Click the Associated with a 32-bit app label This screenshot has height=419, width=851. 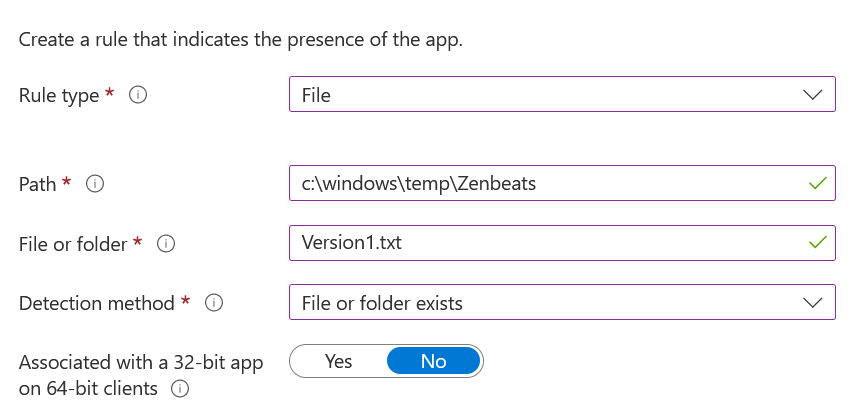pos(140,363)
